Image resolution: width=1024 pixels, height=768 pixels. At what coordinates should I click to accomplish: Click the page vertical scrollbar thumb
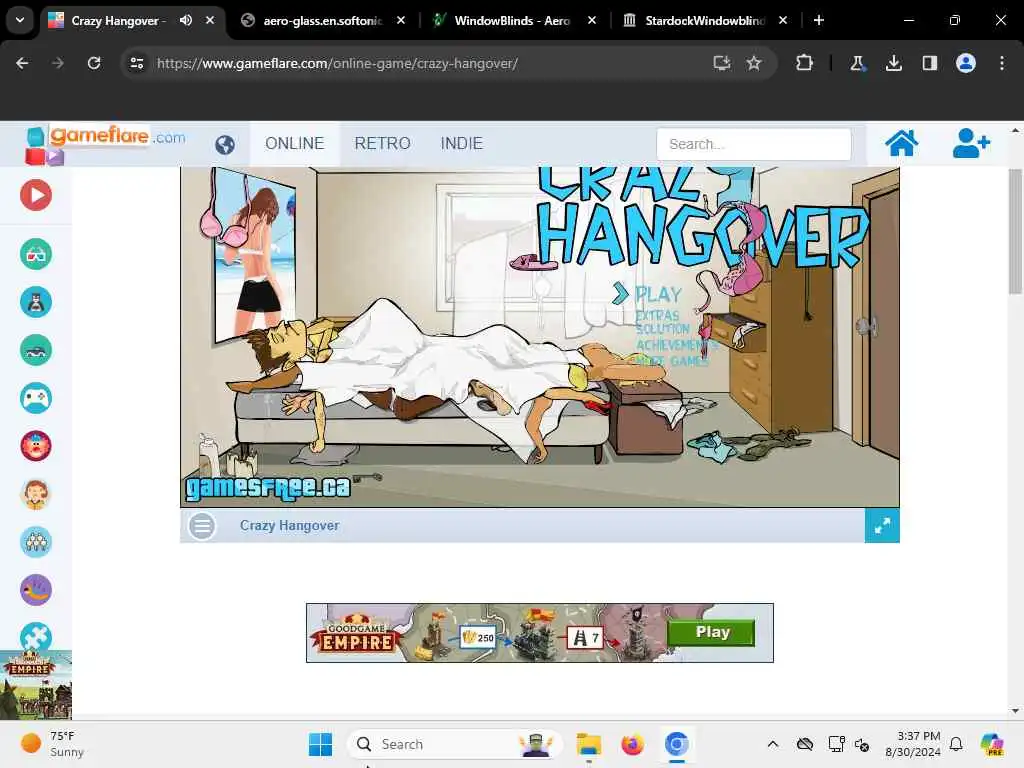tap(1015, 231)
